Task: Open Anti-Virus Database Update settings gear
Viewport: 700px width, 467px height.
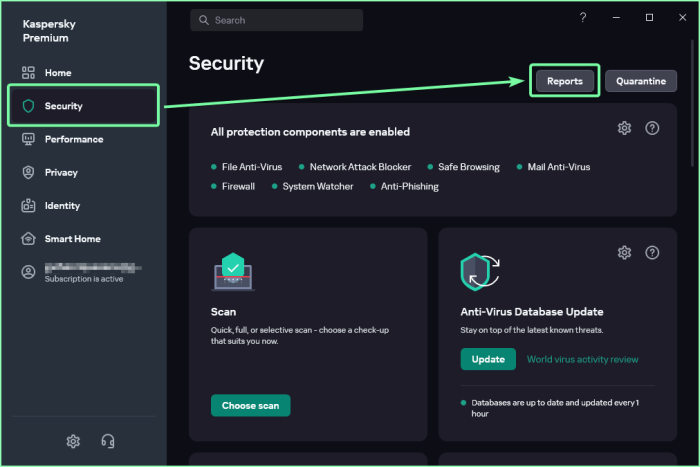Action: coord(624,252)
